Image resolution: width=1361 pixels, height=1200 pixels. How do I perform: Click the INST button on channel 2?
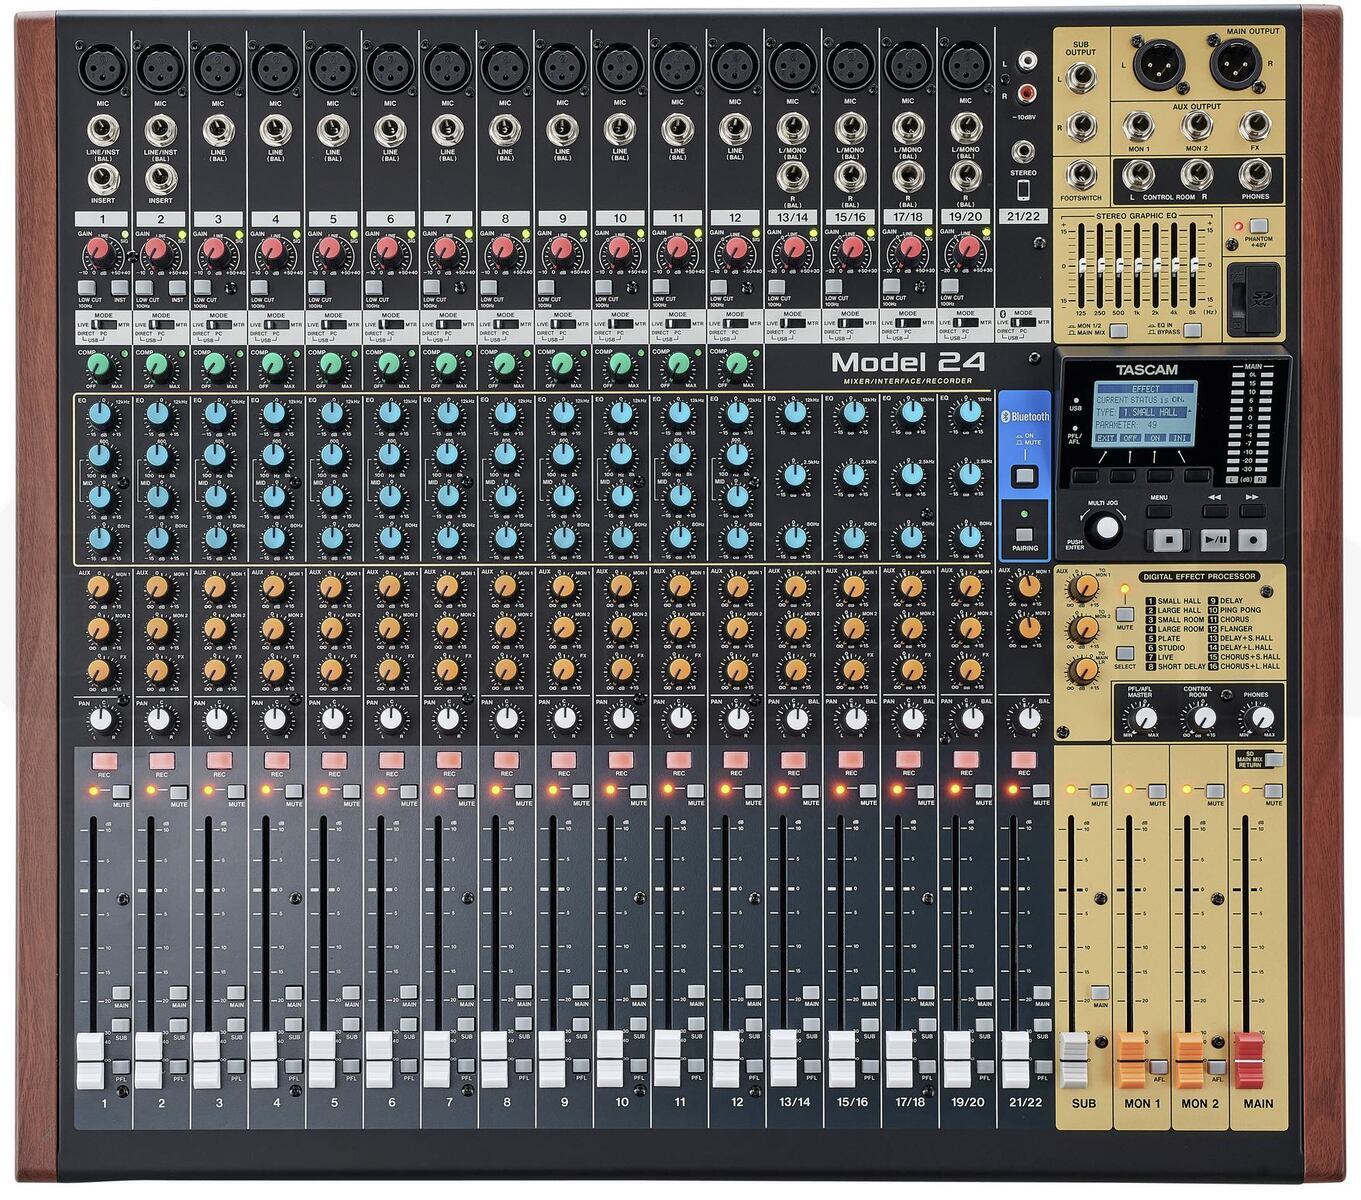[x=177, y=287]
